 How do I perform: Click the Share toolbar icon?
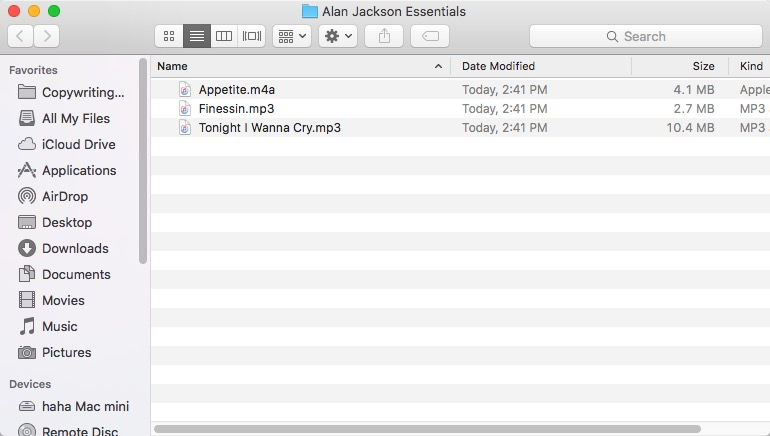click(x=384, y=36)
